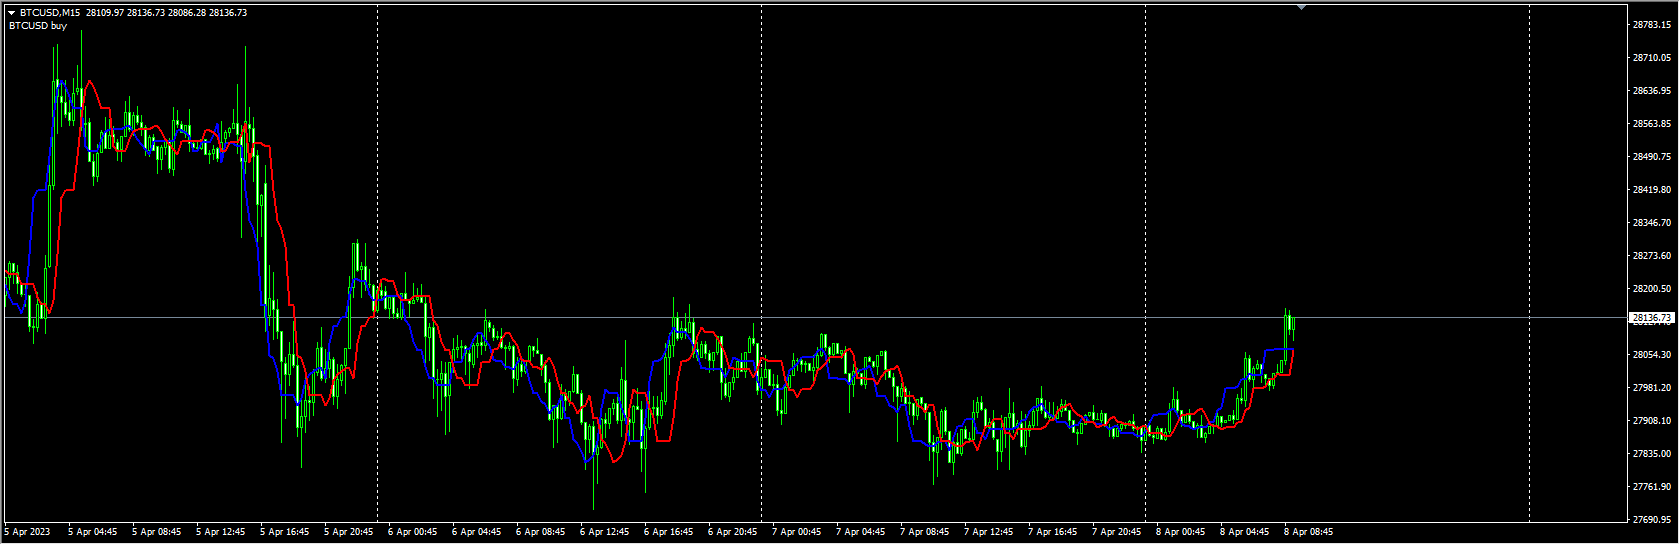
Task: Select the 28636.95 price scale label
Action: click(1652, 91)
